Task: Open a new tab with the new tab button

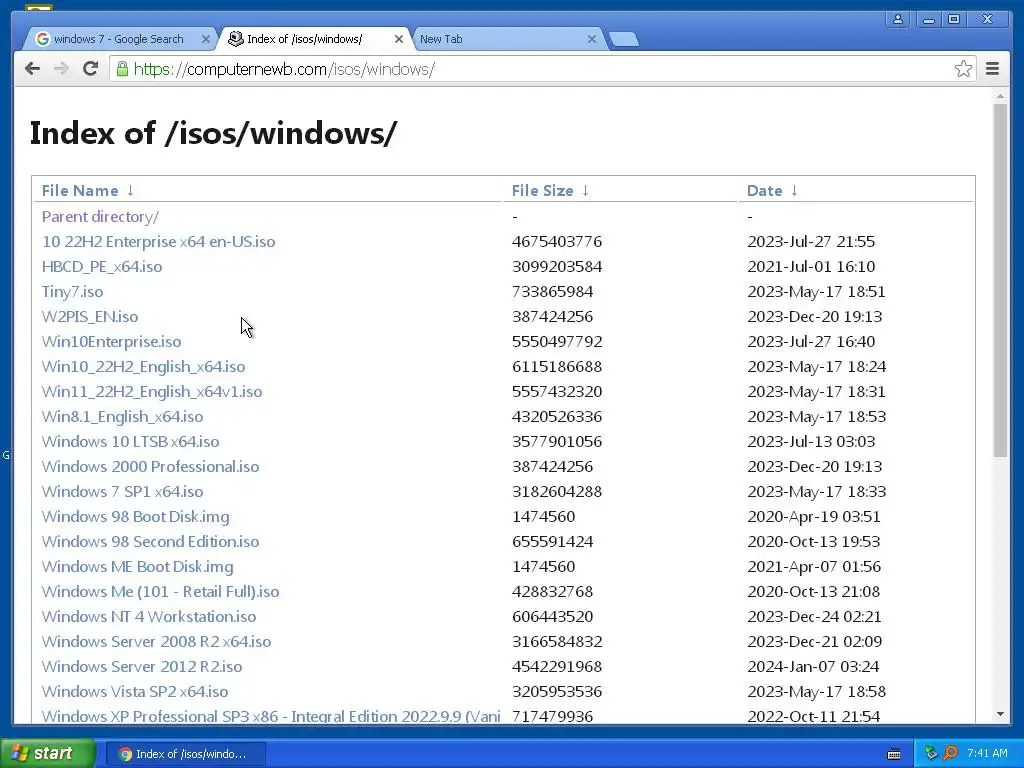Action: 624,40
